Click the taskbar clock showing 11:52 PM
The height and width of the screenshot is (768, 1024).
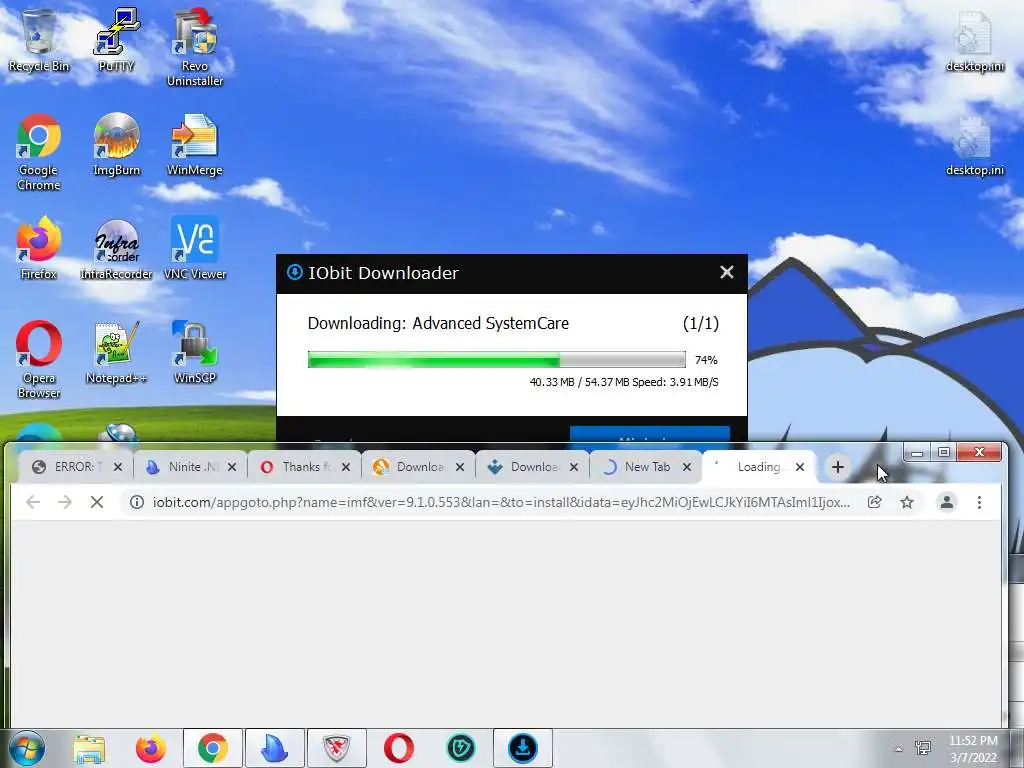(x=973, y=749)
